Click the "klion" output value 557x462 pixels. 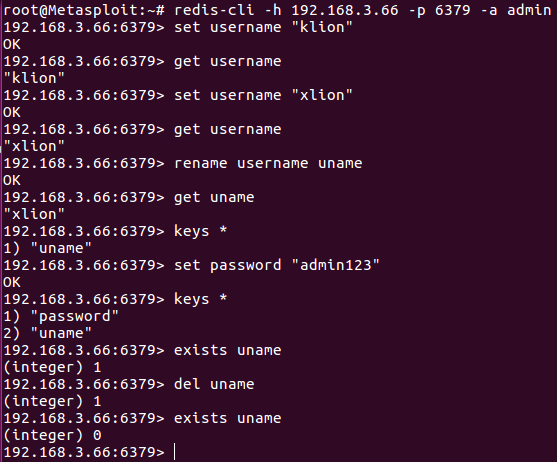[34, 78]
